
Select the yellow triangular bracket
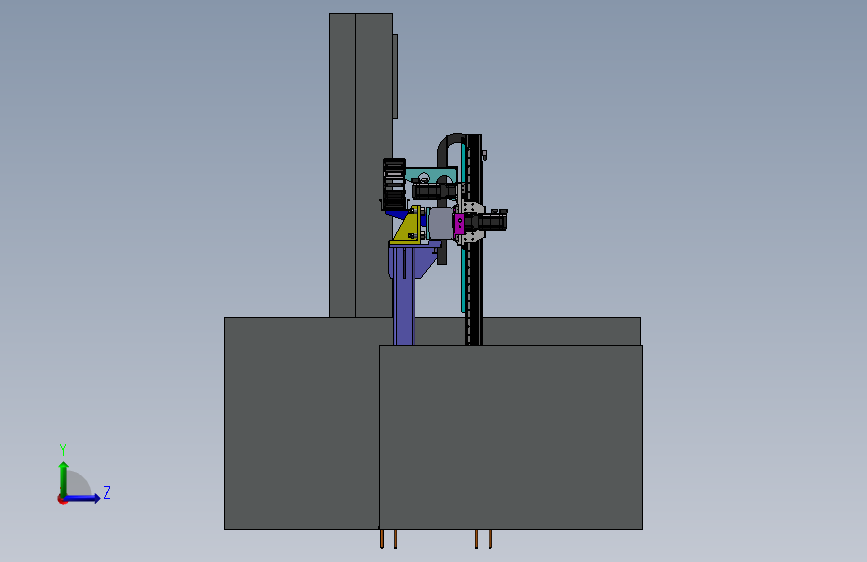tap(407, 228)
